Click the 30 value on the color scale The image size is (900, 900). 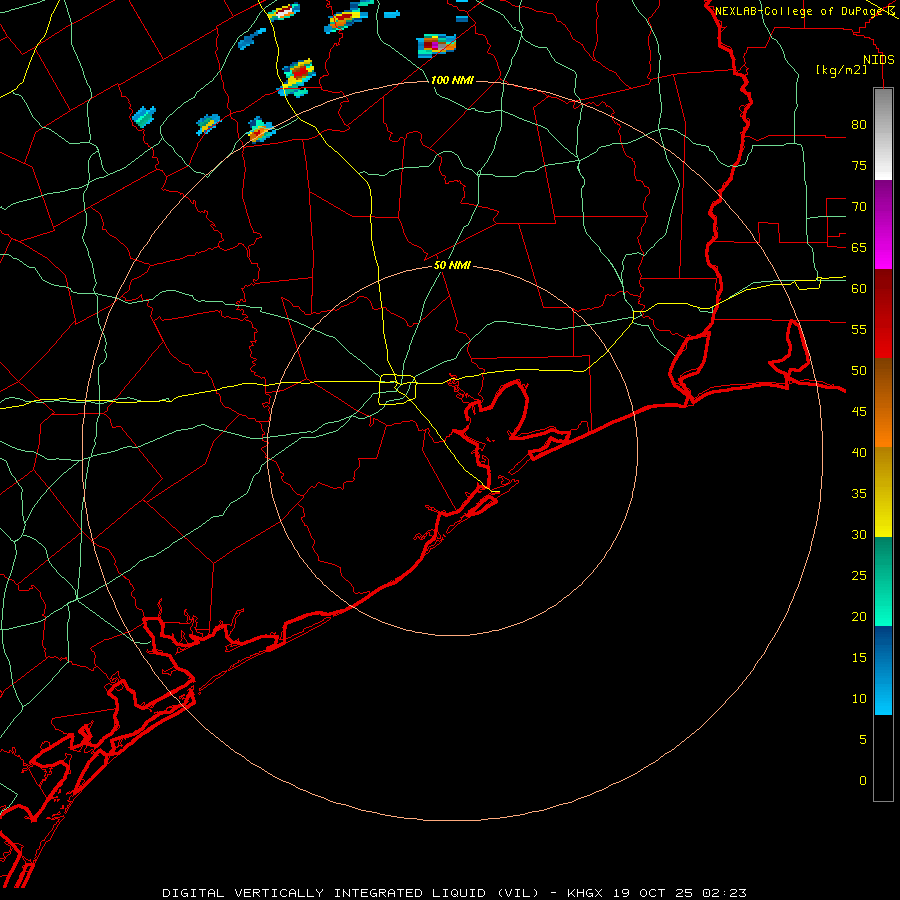[x=859, y=534]
